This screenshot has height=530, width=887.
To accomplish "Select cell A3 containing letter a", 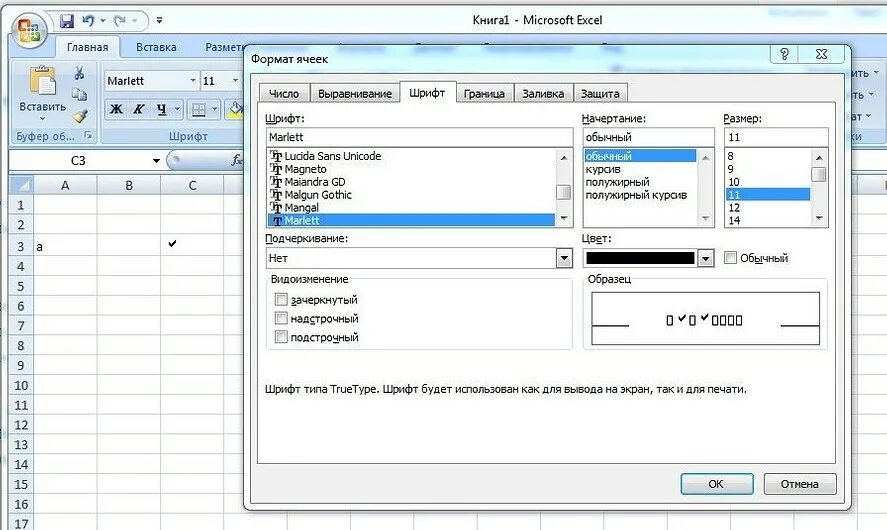I will [x=65, y=246].
